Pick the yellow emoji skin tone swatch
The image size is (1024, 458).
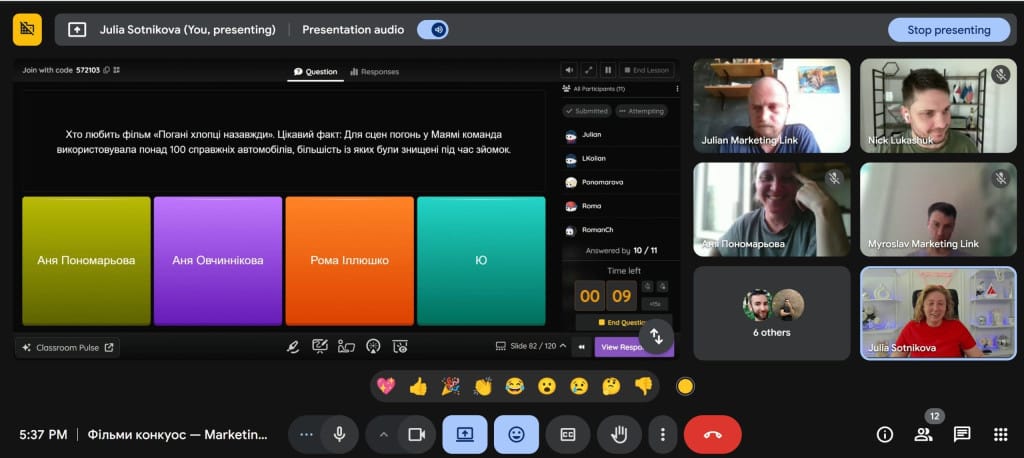tap(685, 386)
